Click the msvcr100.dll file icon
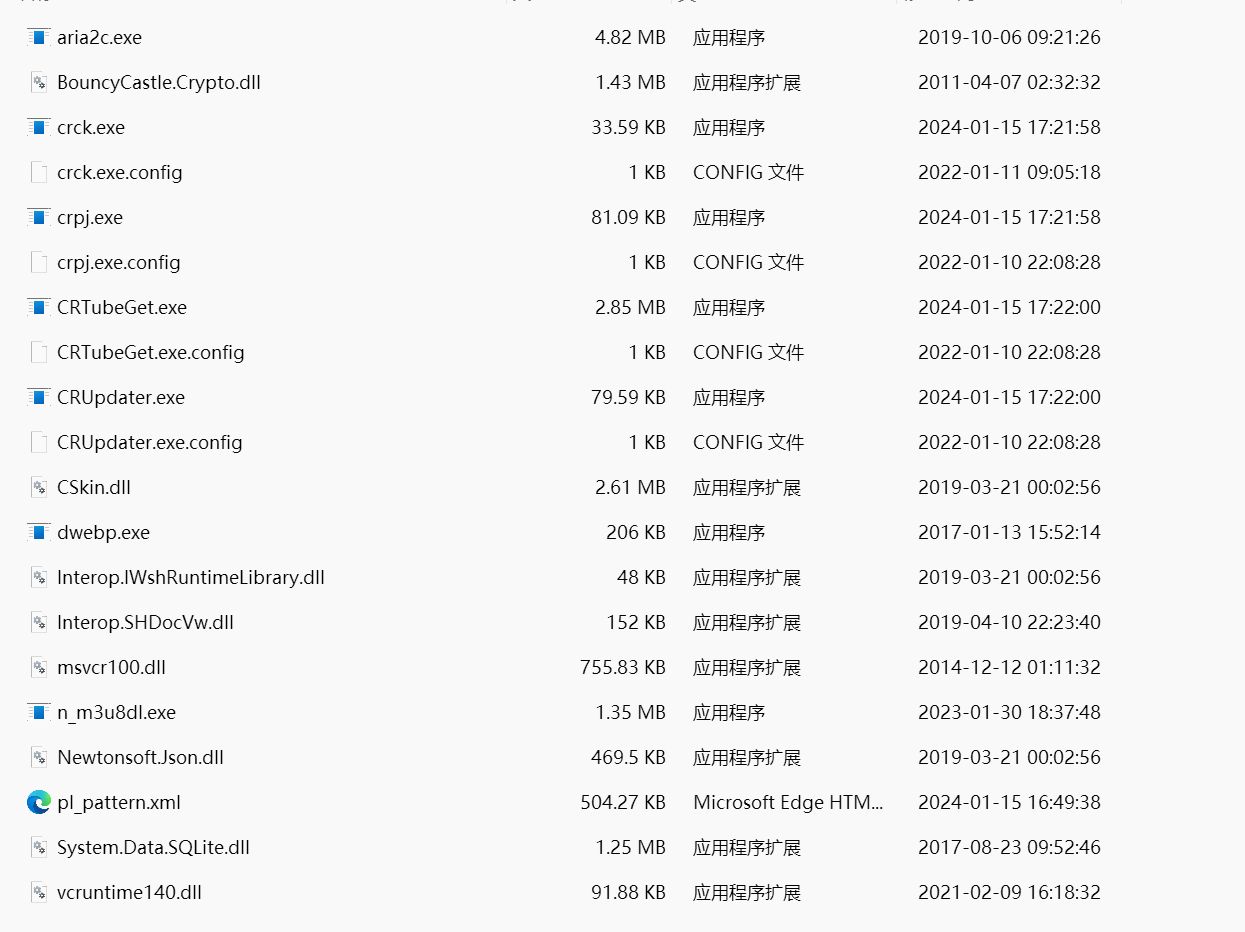Screen dimensions: 1245x932 tap(39, 668)
